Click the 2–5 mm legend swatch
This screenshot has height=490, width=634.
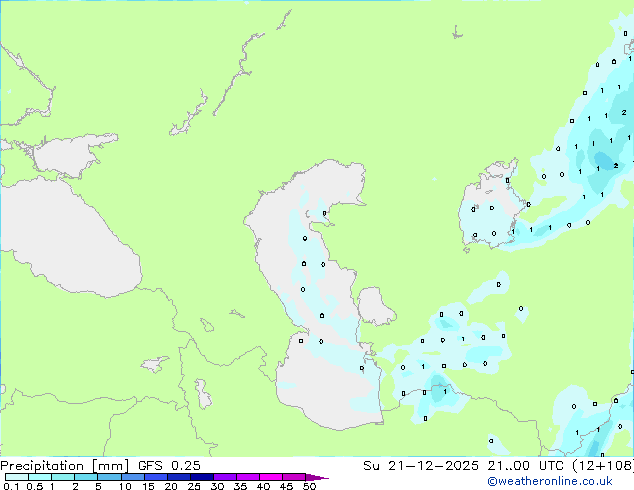86,477
